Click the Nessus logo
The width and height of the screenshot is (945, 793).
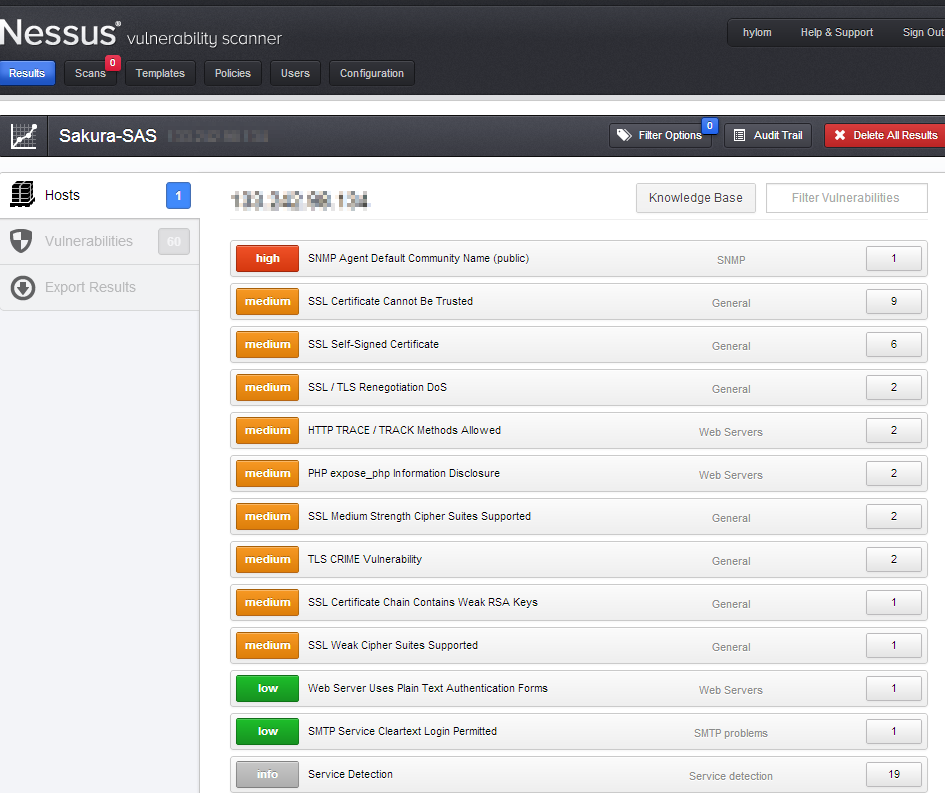pyautogui.click(x=59, y=32)
